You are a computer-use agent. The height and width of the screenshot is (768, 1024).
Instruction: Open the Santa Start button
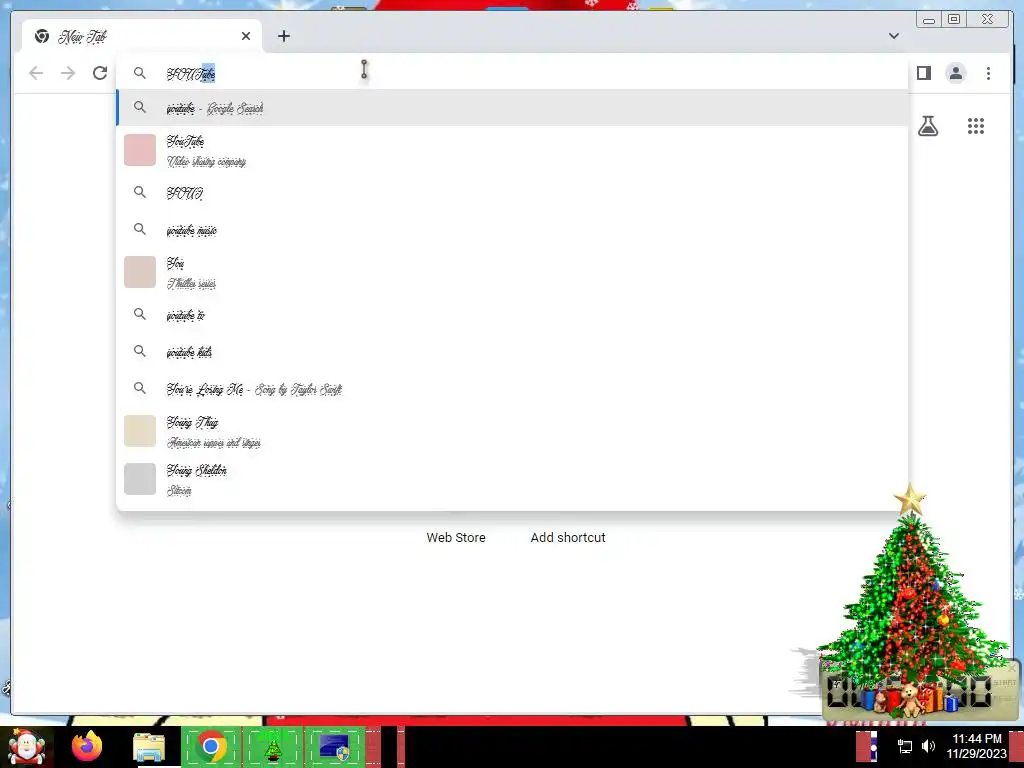[x=26, y=747]
